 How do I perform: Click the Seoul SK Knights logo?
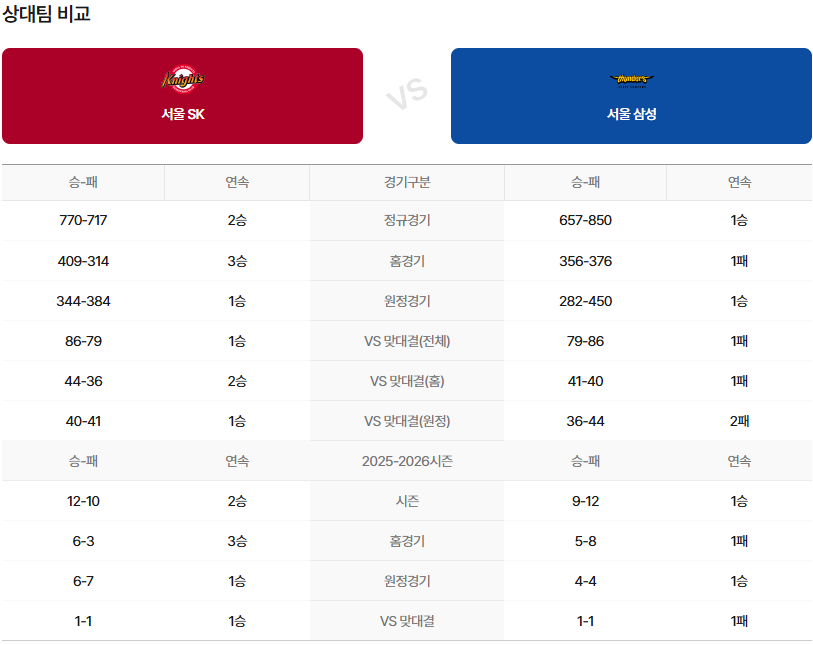coord(183,79)
